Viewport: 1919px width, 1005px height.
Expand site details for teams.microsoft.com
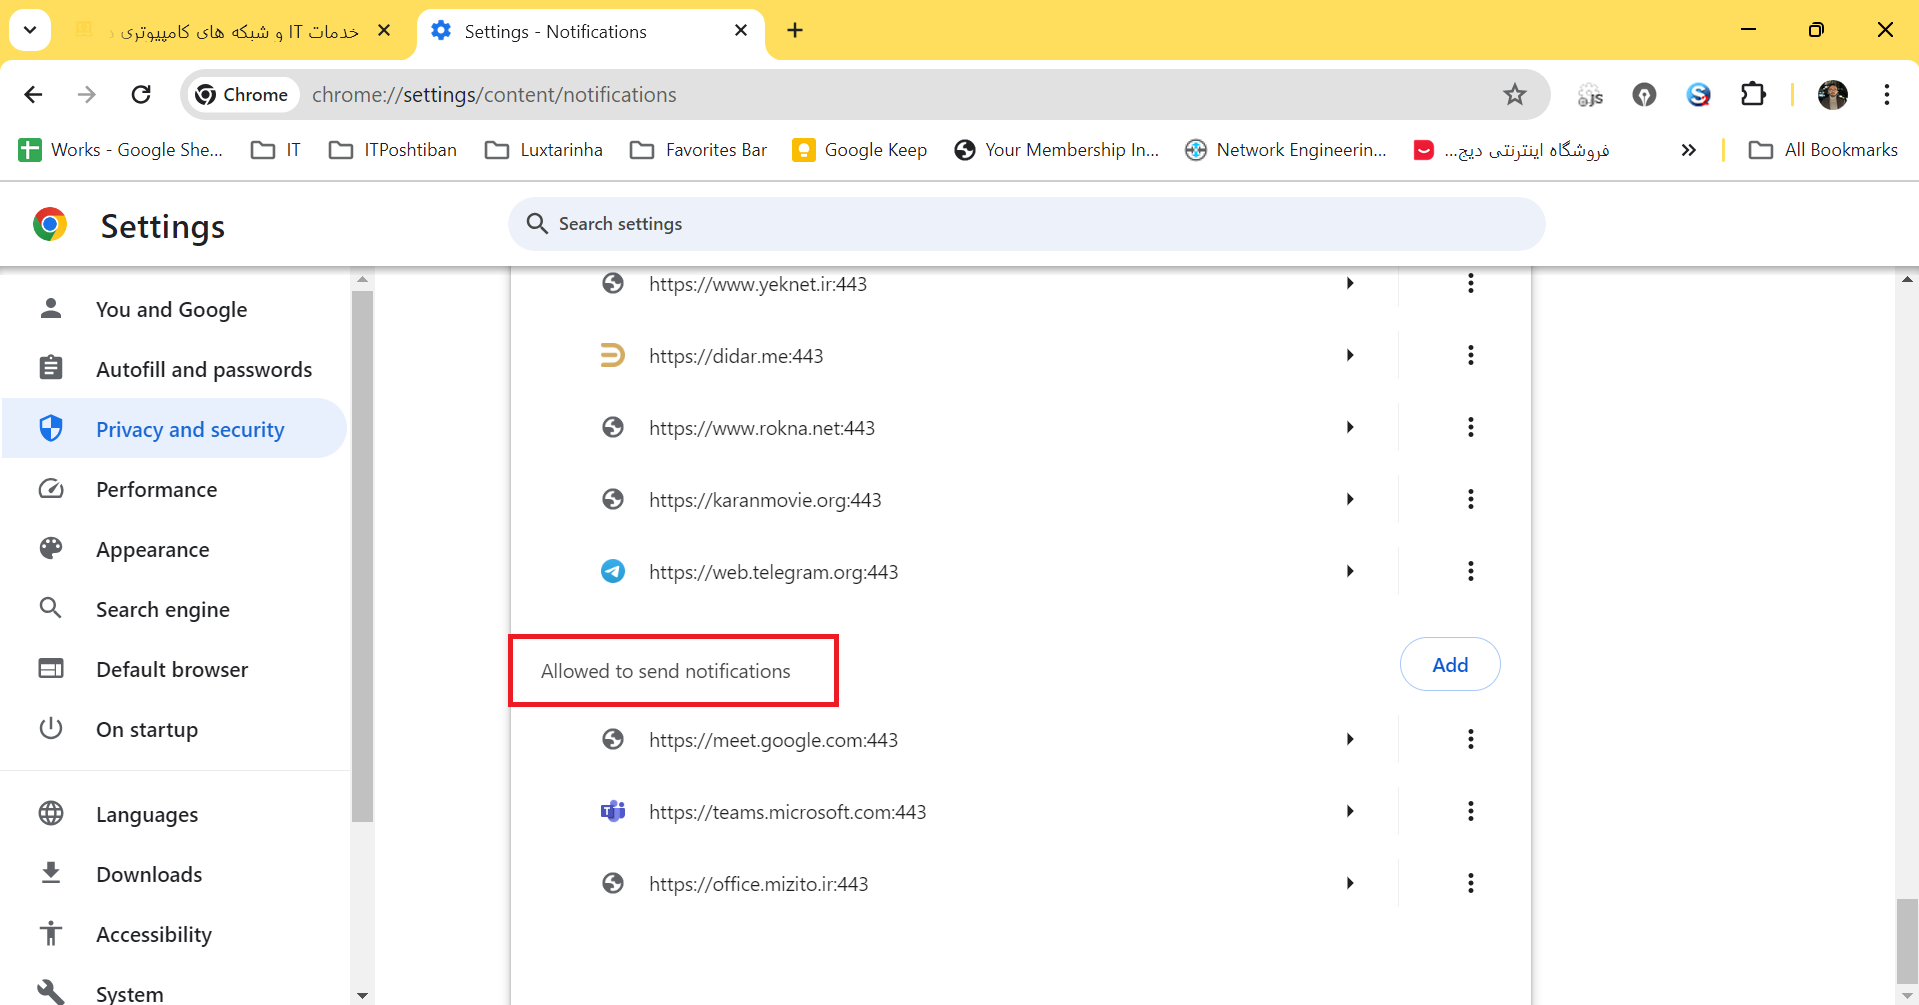coord(1350,811)
